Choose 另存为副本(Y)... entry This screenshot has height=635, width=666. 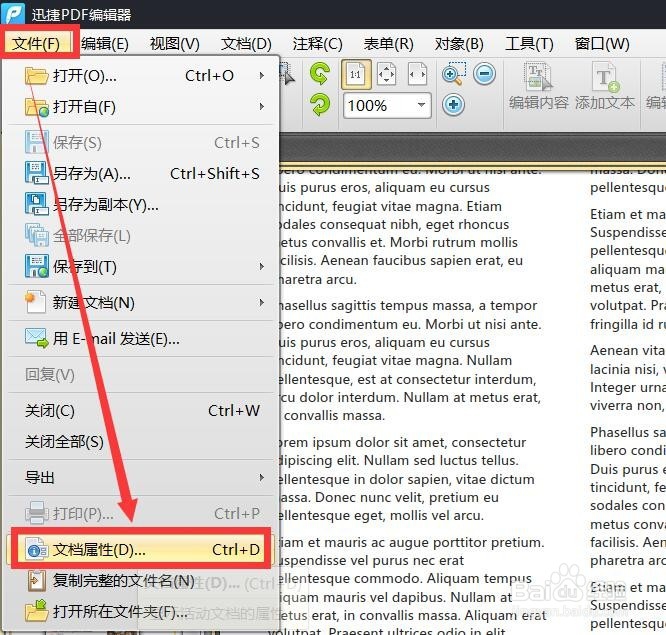pos(140,205)
